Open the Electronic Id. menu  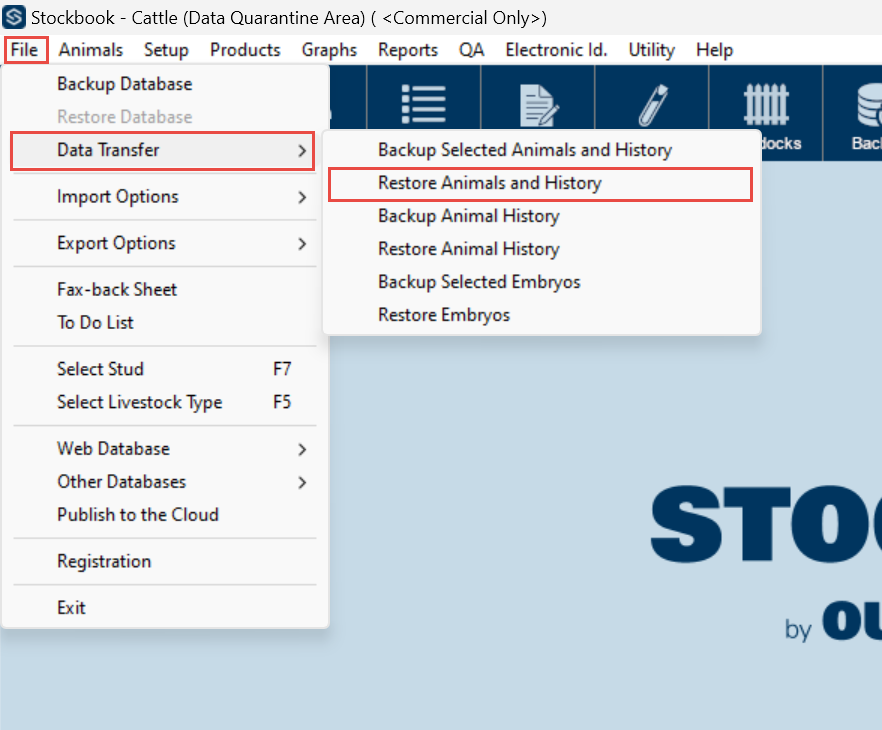pos(556,50)
